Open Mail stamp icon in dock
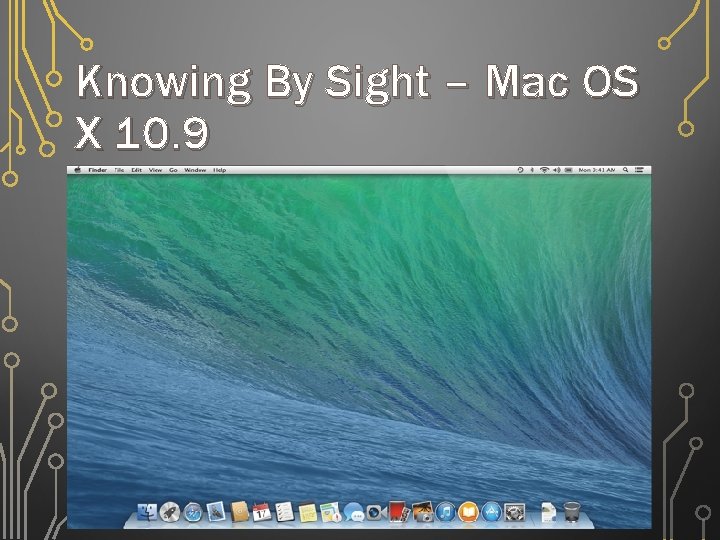 (x=216, y=512)
